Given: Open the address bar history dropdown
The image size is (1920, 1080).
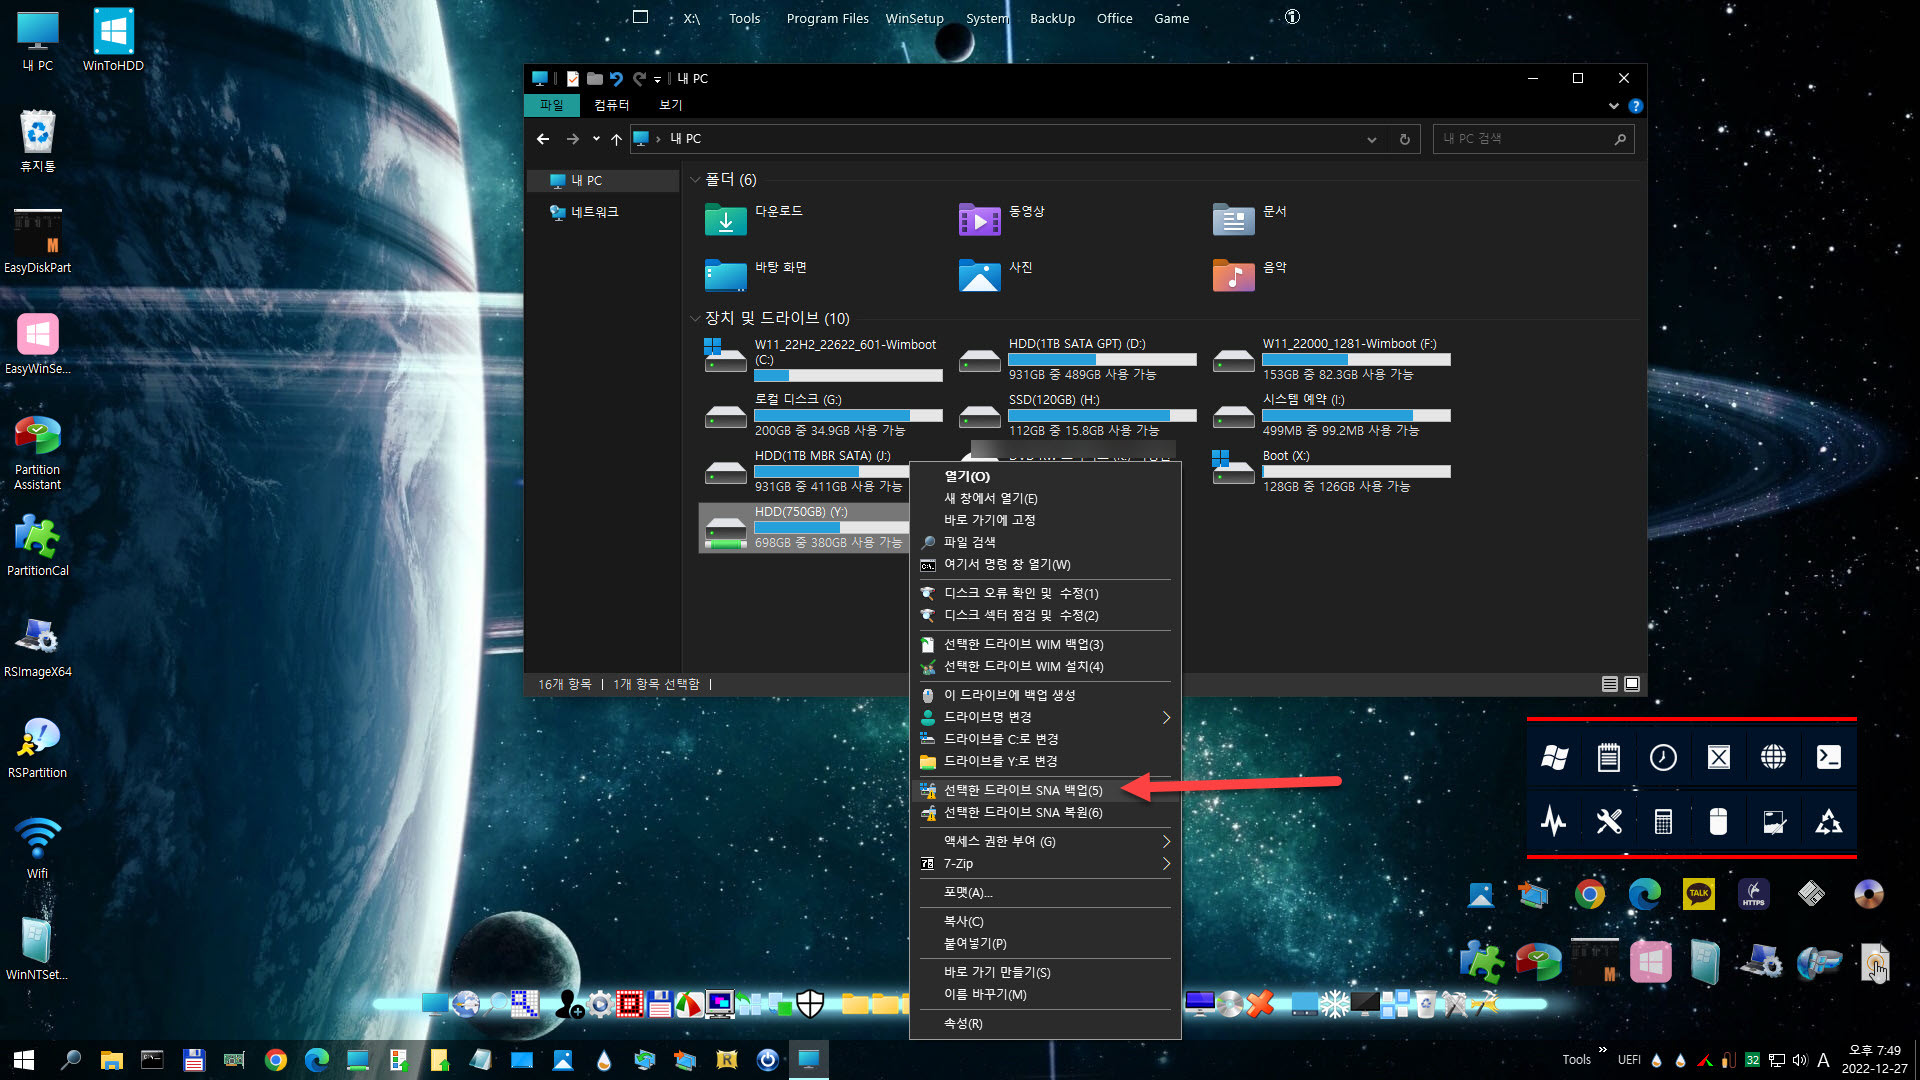Looking at the screenshot, I should click(1372, 139).
